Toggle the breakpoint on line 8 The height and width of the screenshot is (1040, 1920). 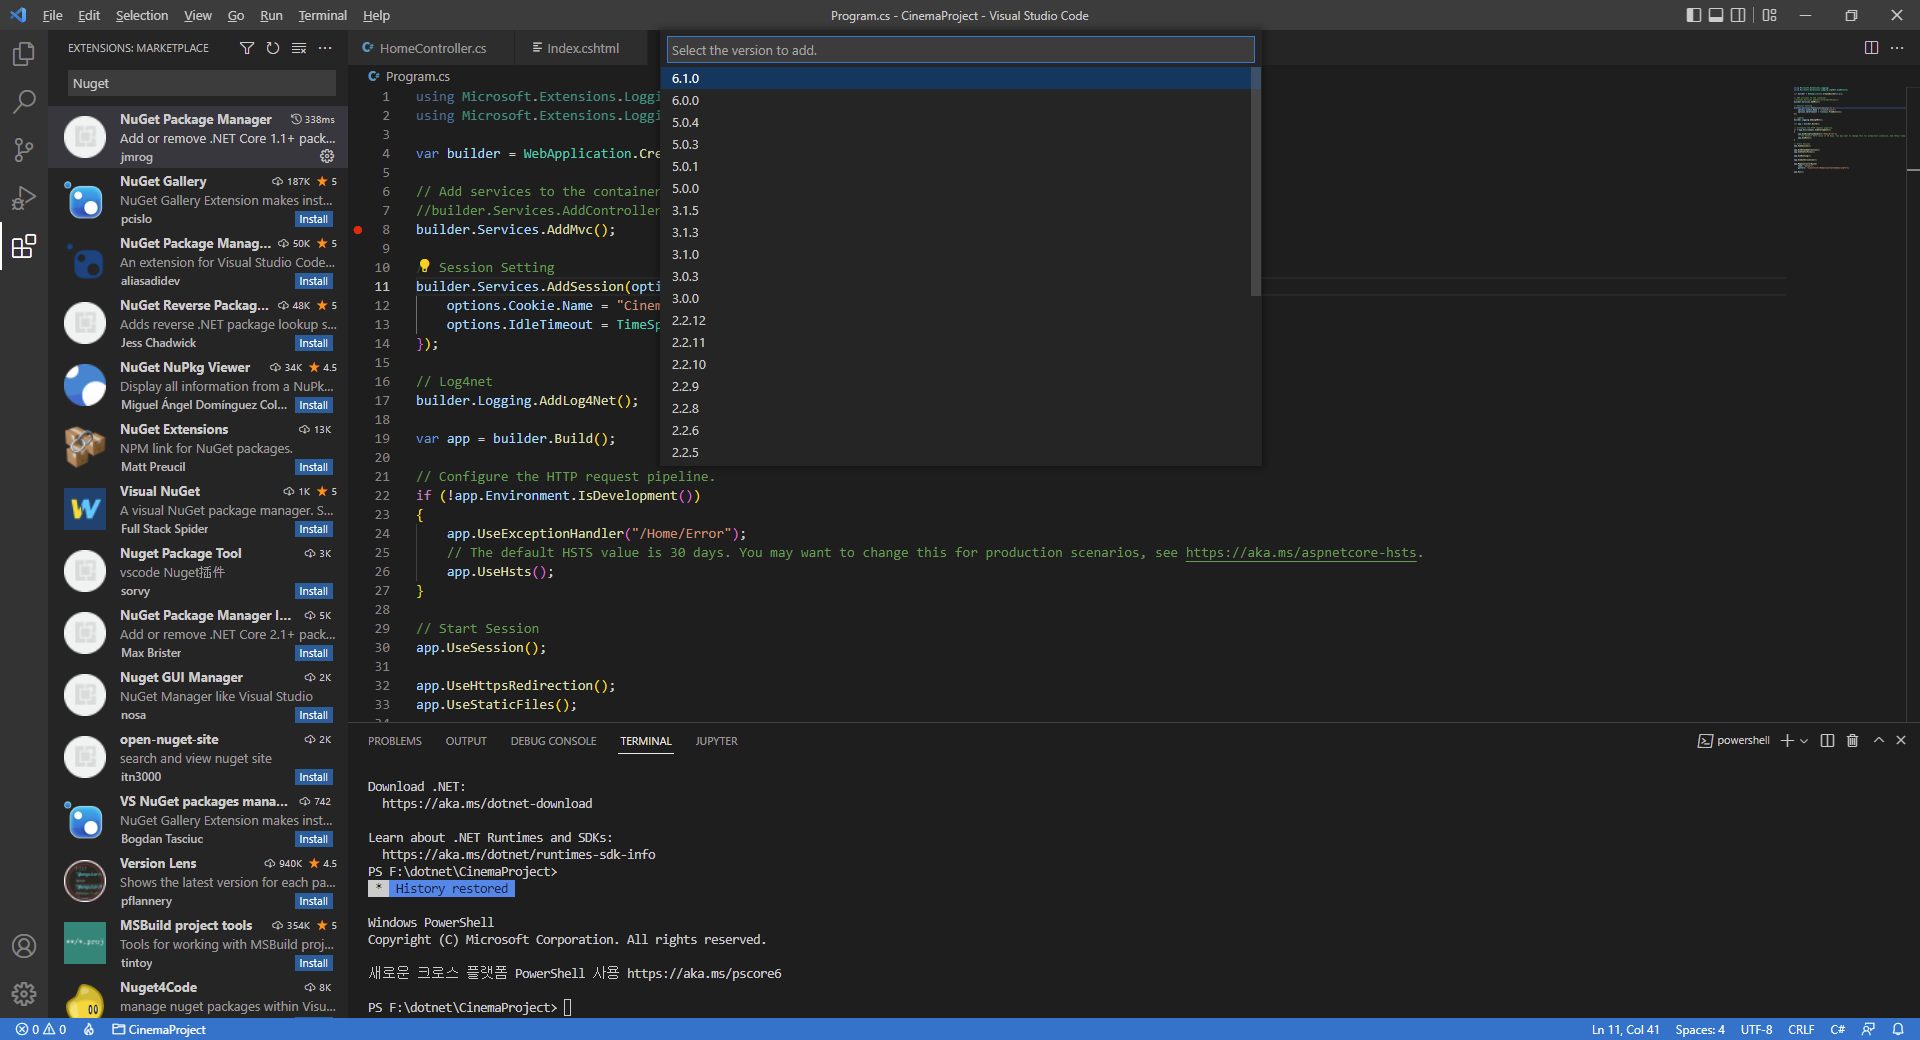click(x=358, y=230)
